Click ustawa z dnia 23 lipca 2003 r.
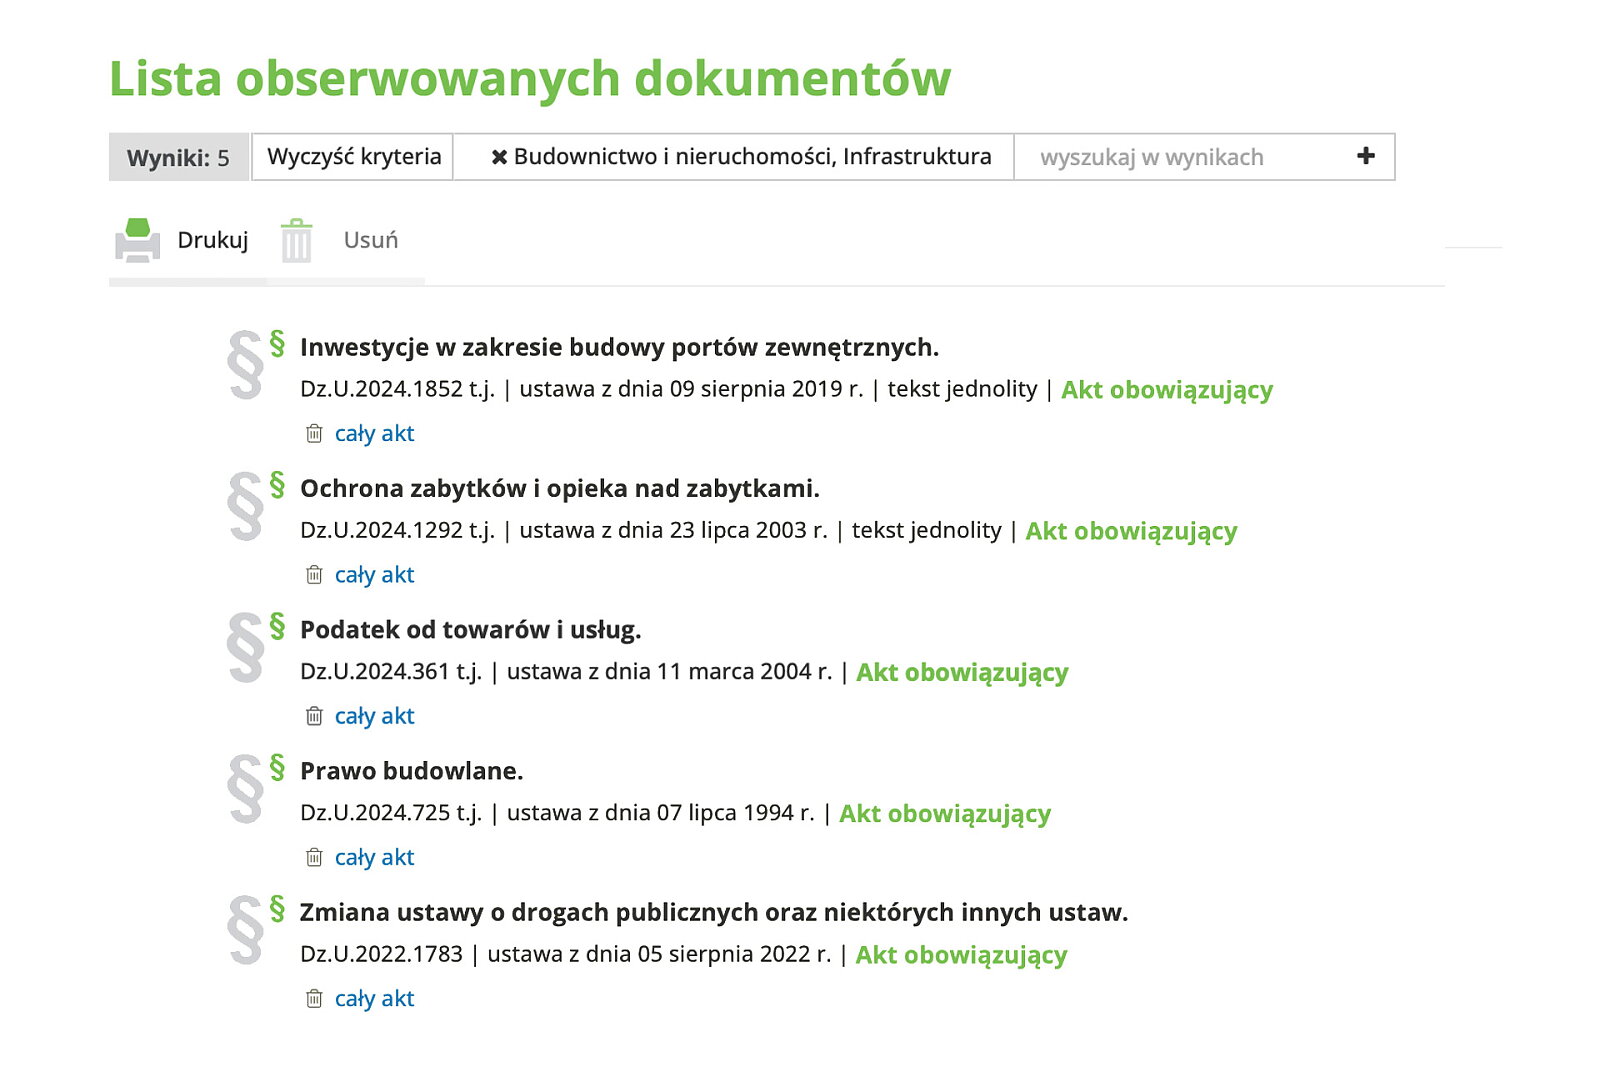This screenshot has height=1067, width=1600. 673,530
